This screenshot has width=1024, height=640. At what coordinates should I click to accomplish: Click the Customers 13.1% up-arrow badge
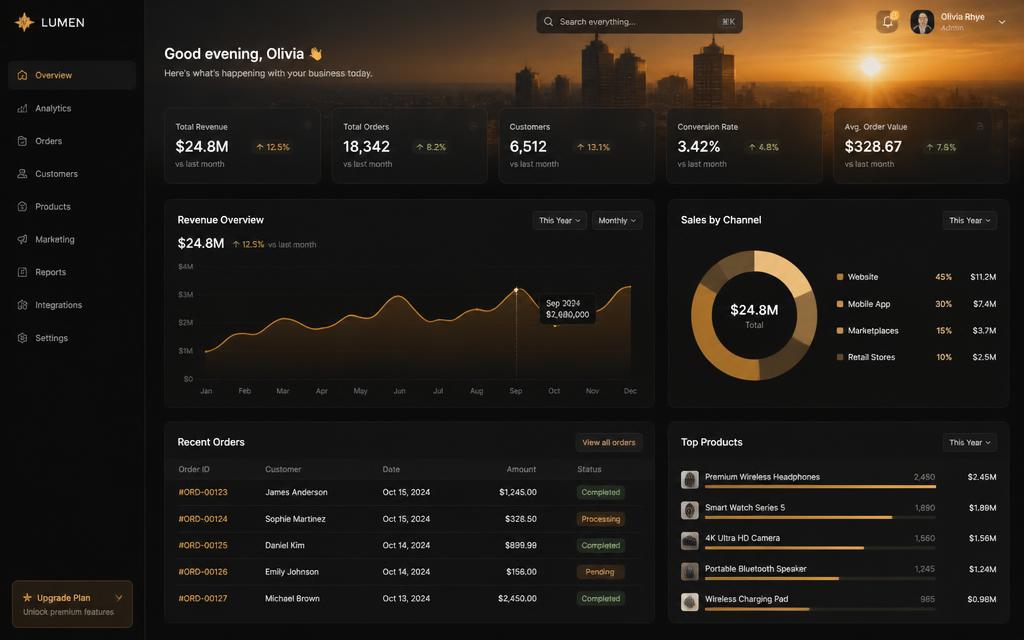(593, 147)
